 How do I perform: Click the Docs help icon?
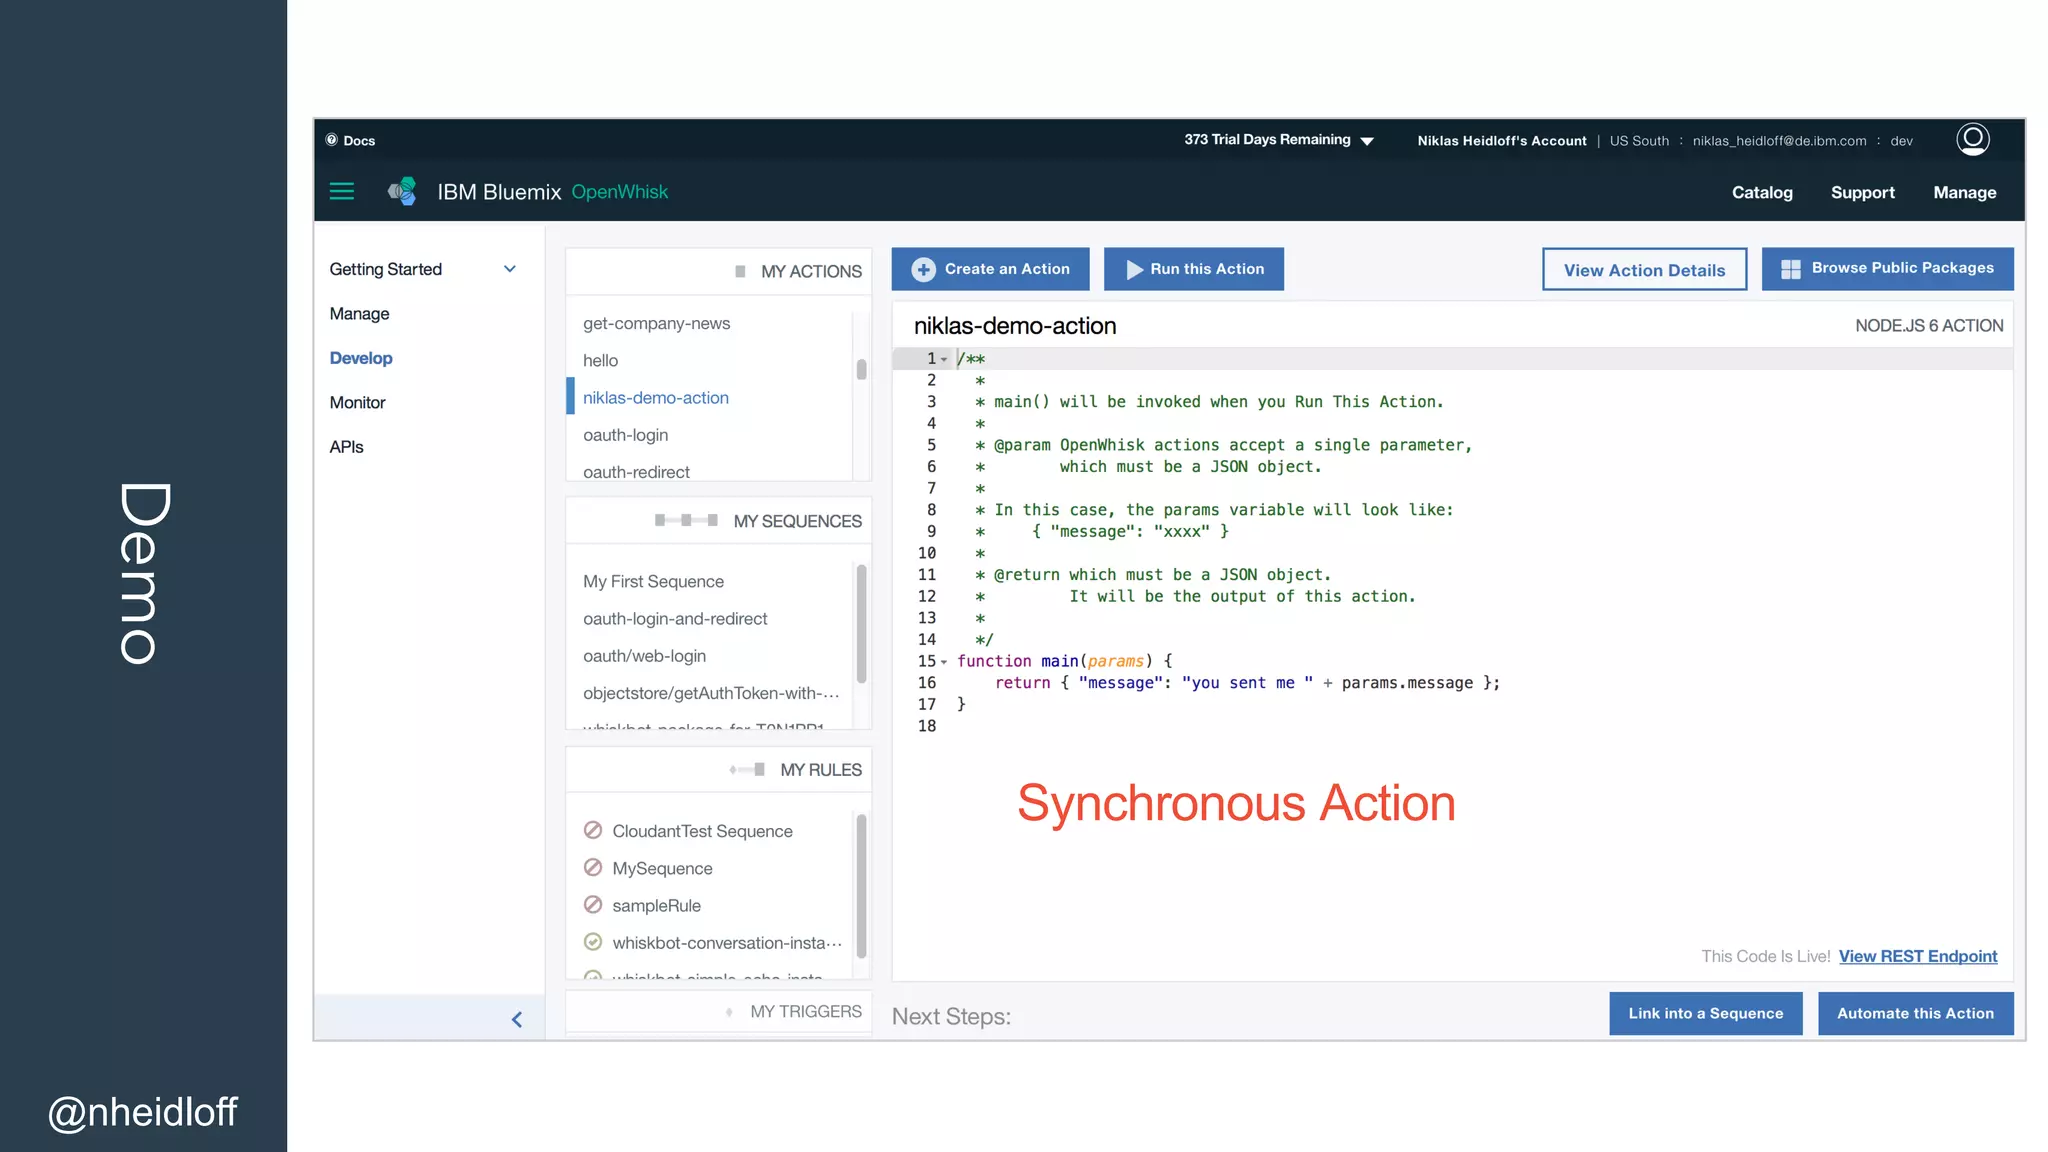332,140
